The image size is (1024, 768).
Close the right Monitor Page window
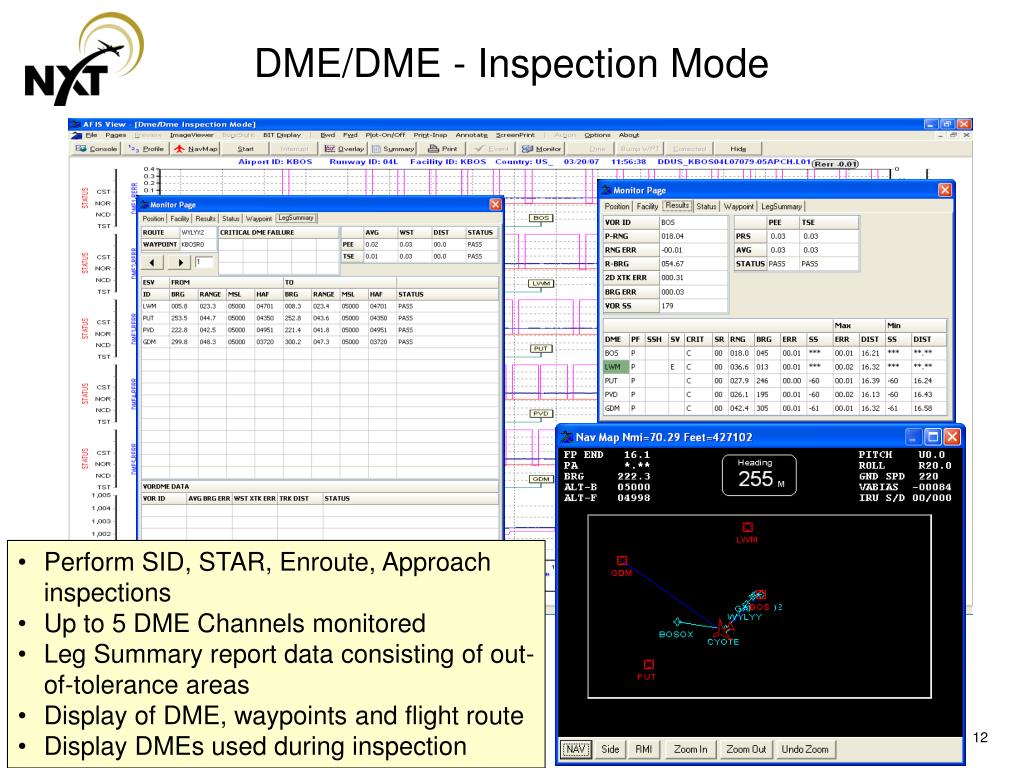(945, 190)
